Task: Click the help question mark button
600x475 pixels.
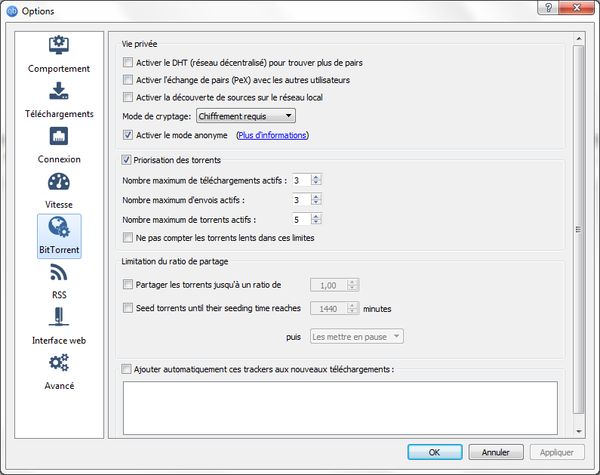Action: click(548, 8)
